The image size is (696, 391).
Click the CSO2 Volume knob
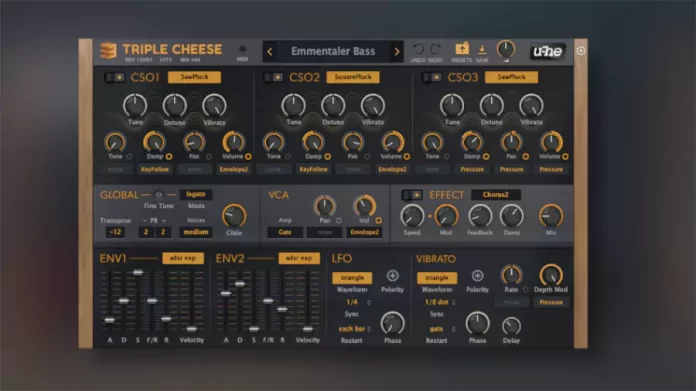[x=392, y=142]
